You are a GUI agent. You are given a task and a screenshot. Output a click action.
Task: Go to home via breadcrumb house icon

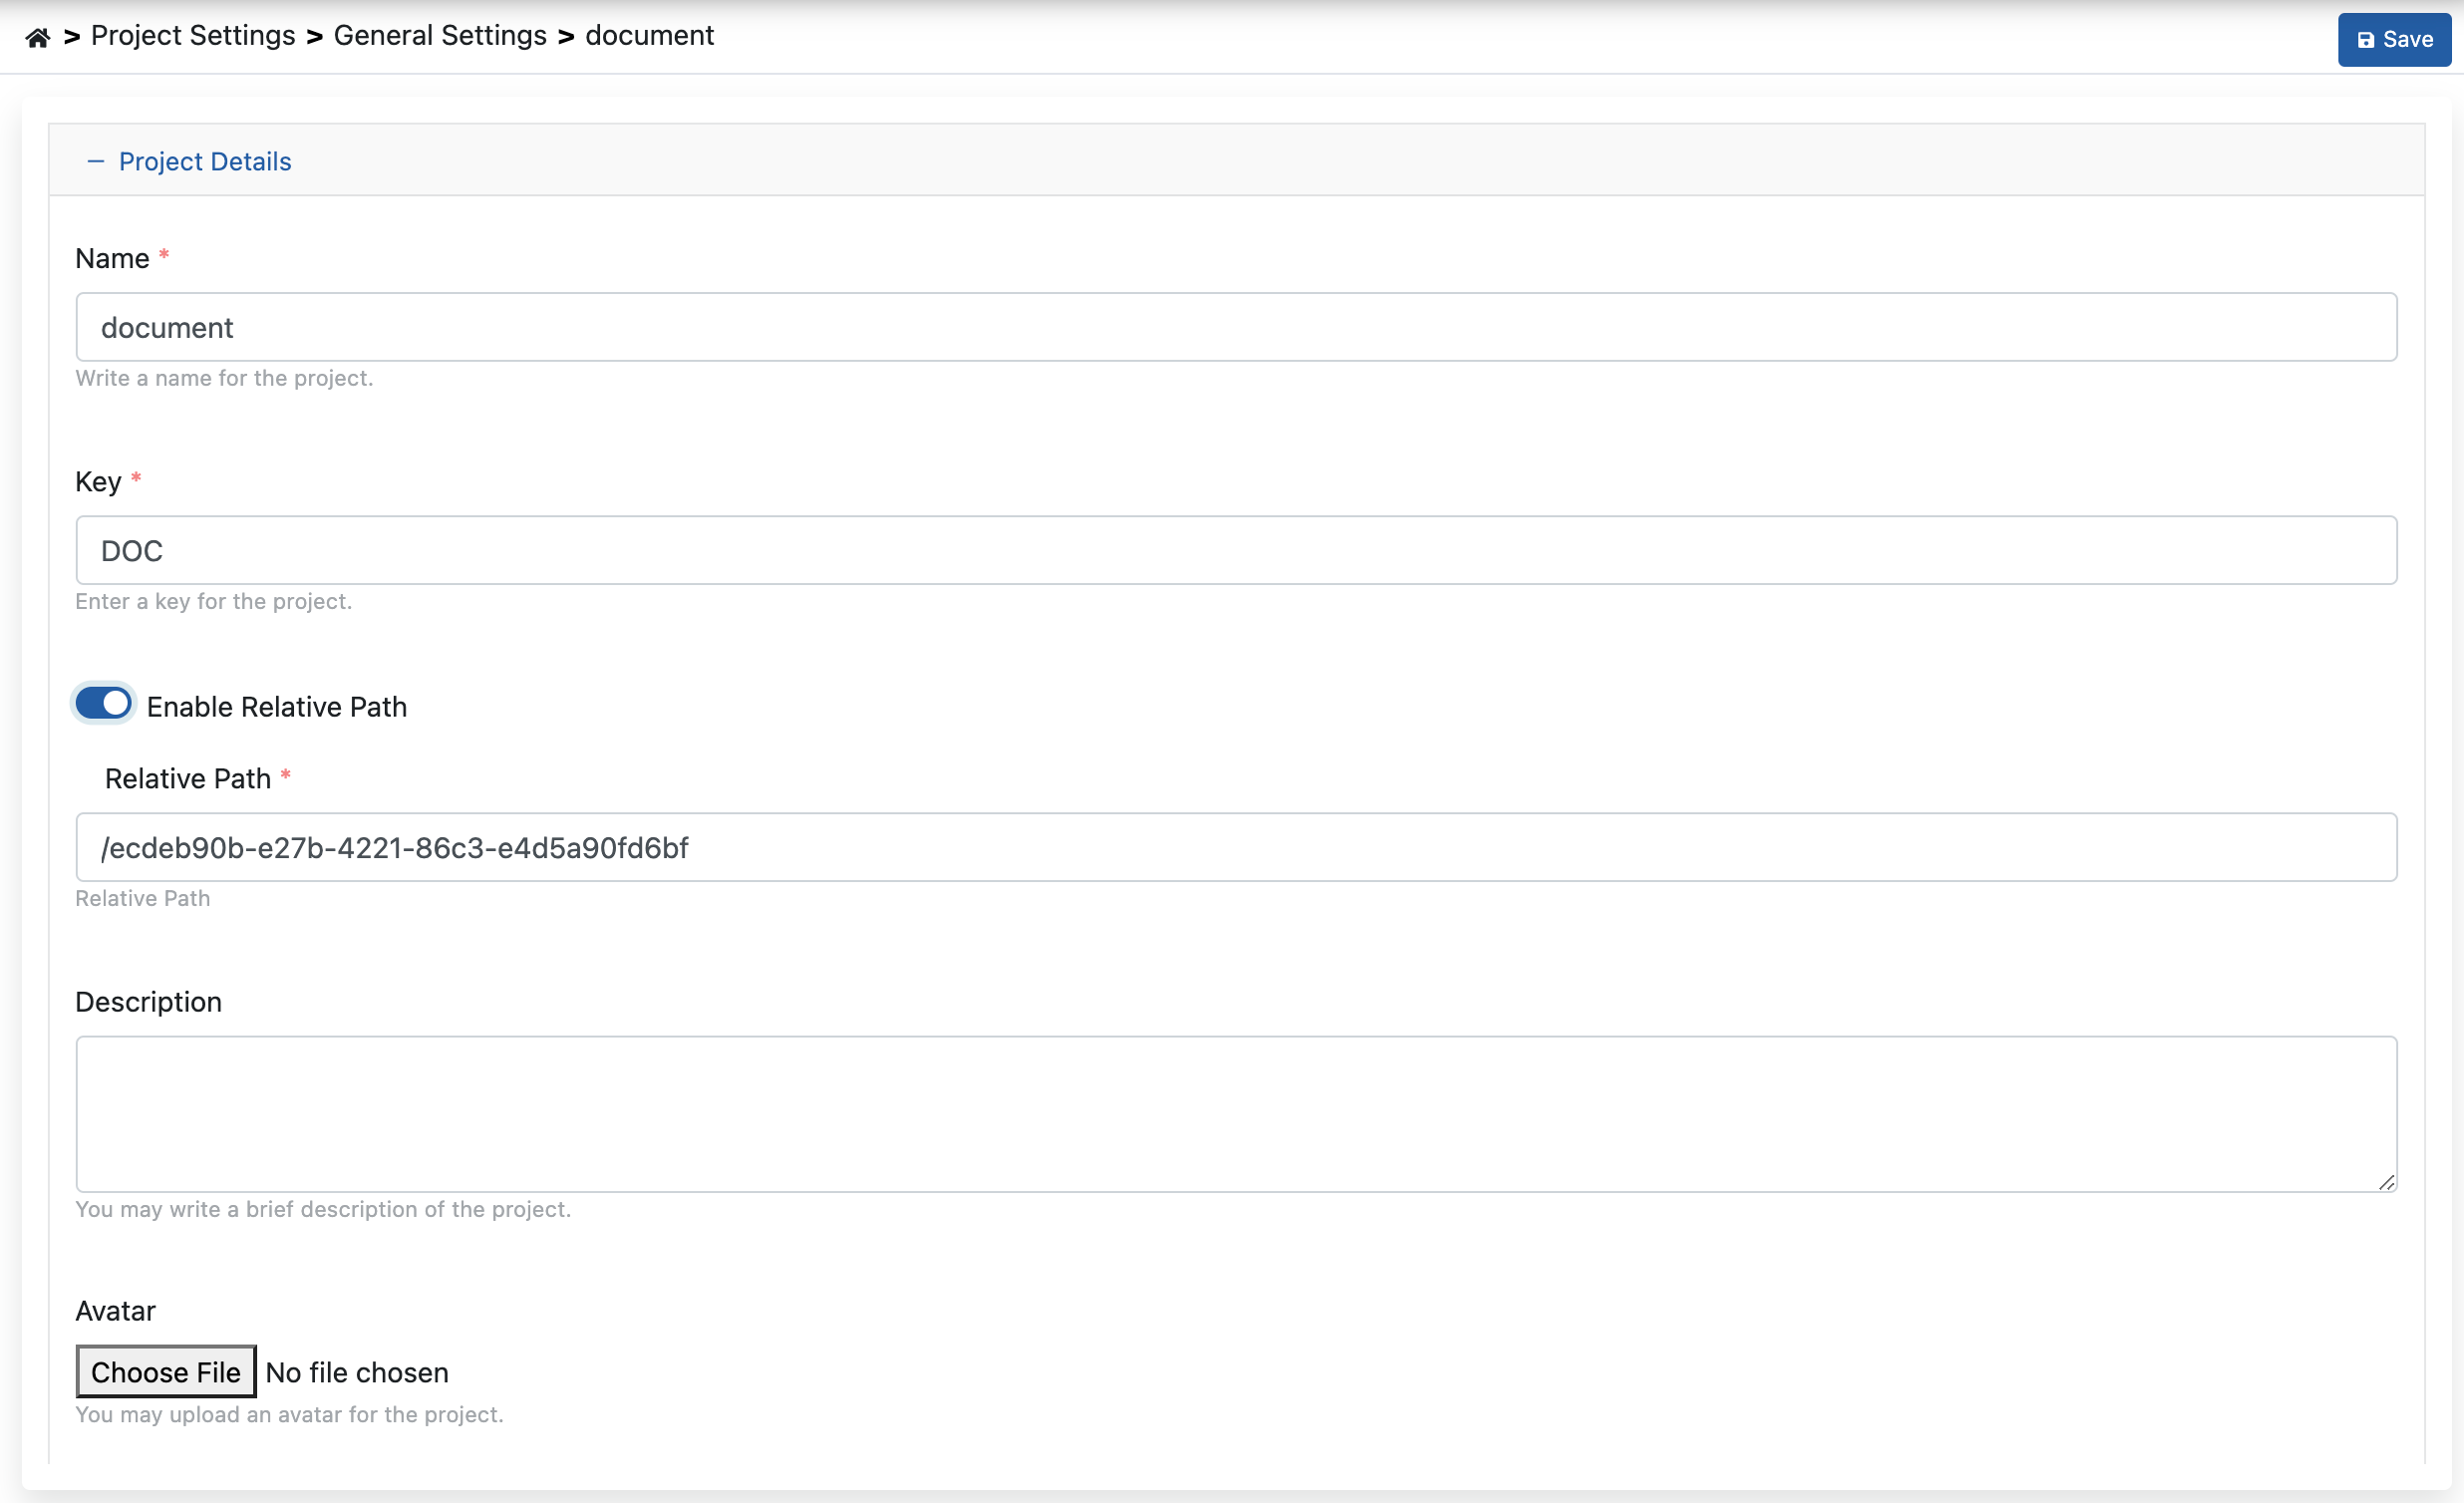click(38, 37)
